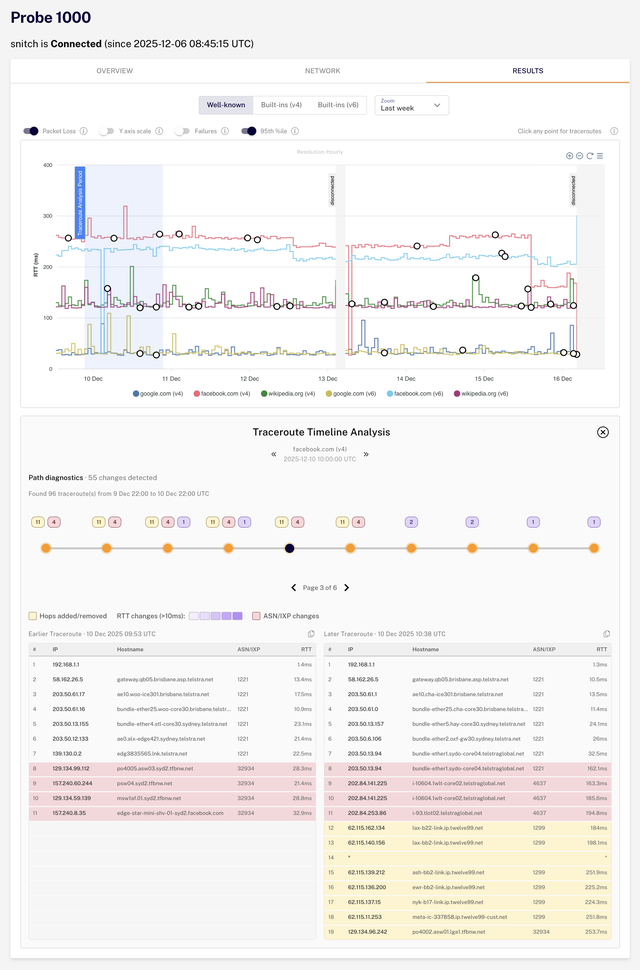Go to next traceroute with right chevron

pyautogui.click(x=364, y=455)
